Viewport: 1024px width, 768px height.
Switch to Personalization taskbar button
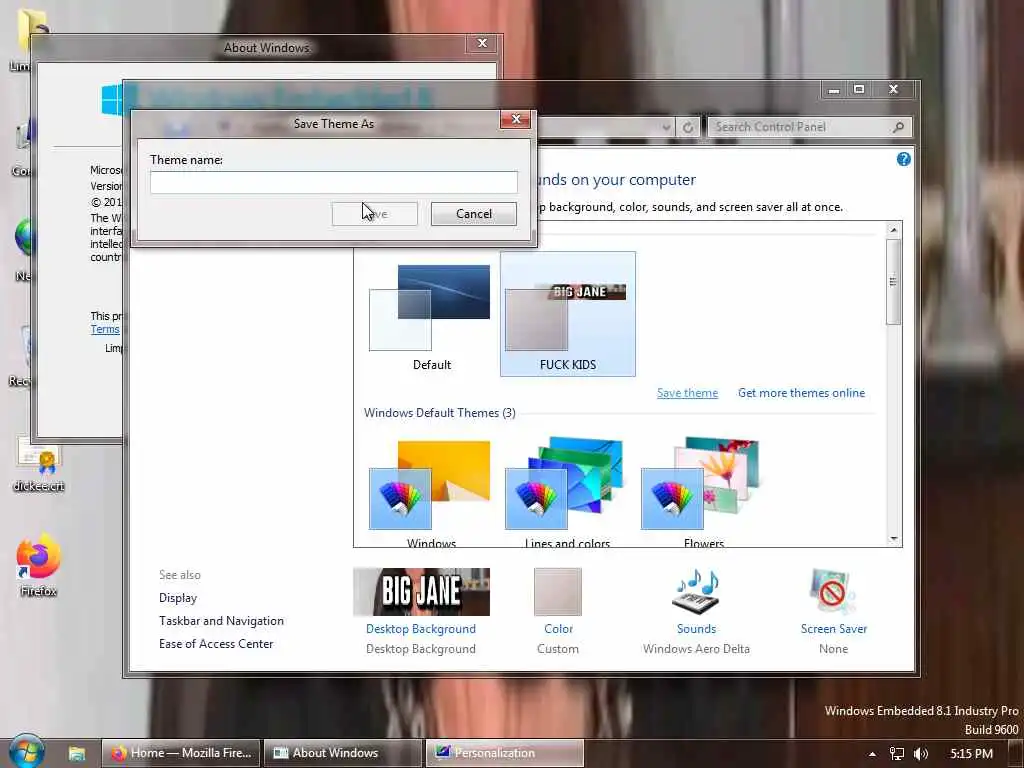pos(505,753)
